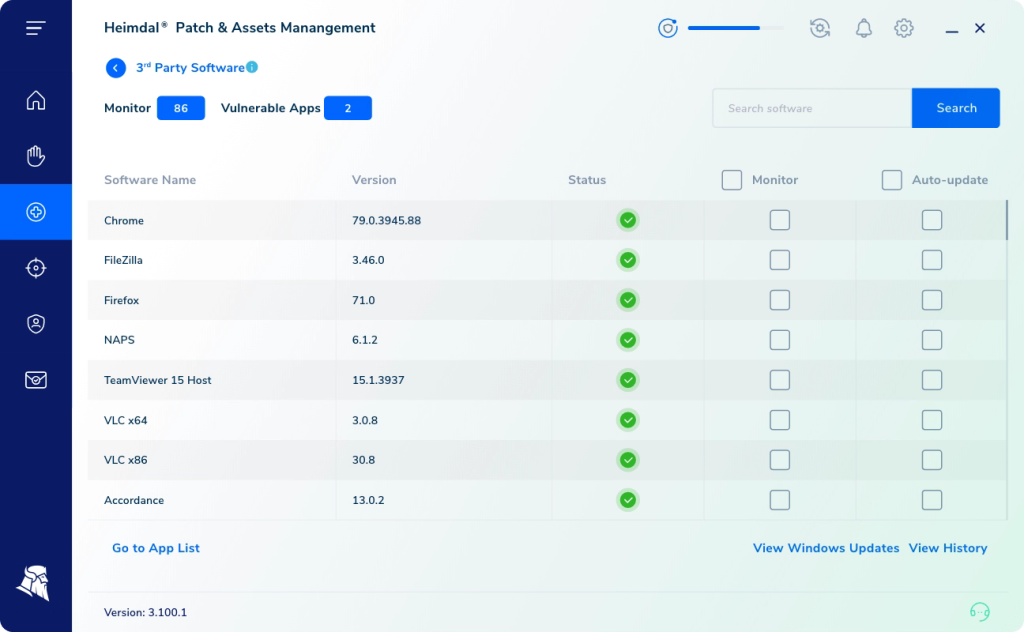Click the Version column header
The width and height of the screenshot is (1024, 632).
[374, 180]
